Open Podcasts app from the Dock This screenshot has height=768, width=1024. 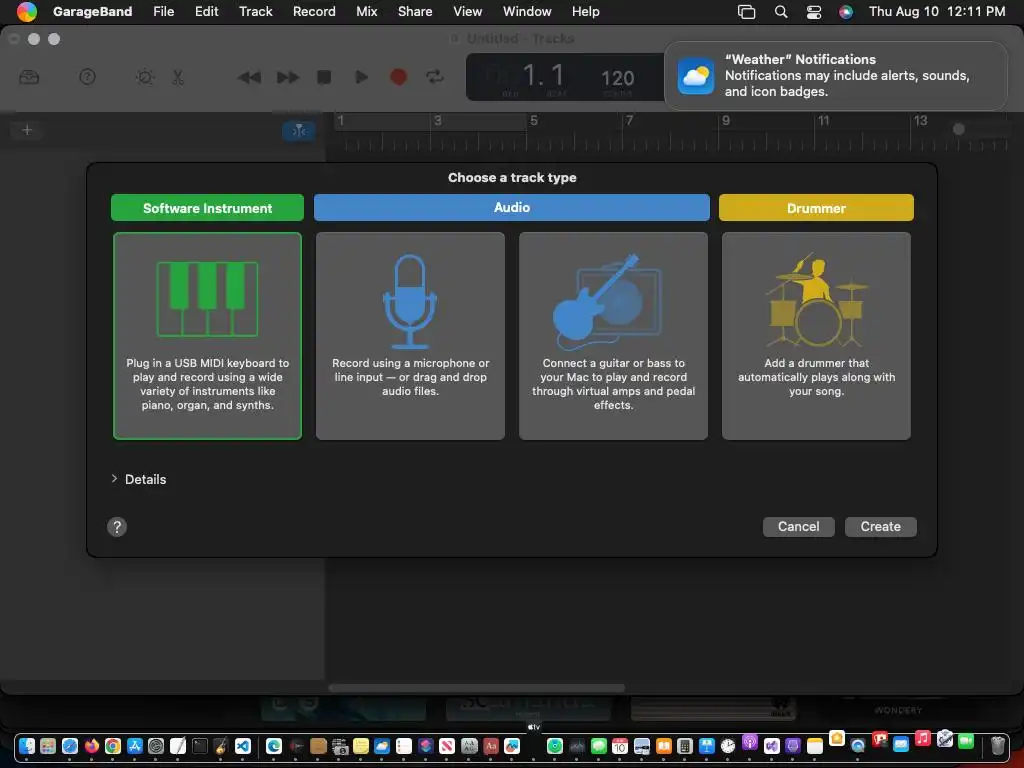(x=750, y=742)
